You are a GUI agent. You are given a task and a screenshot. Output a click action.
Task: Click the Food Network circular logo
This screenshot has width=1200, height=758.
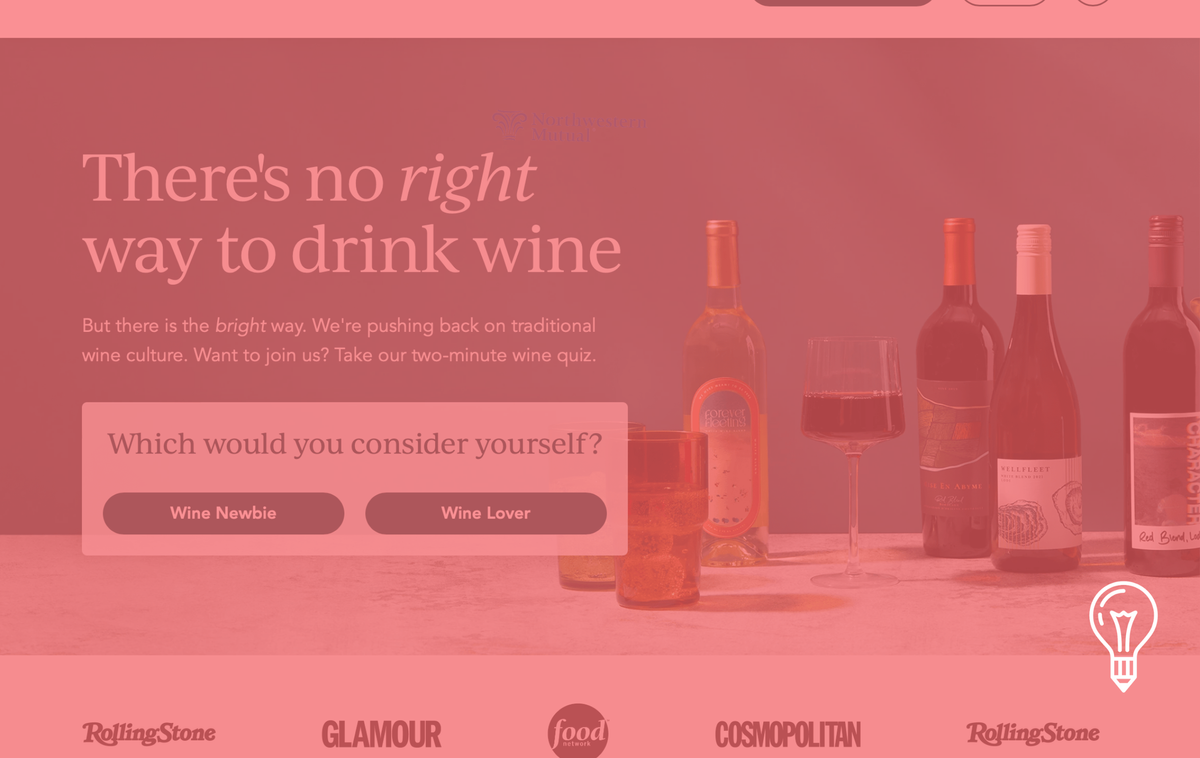click(578, 732)
